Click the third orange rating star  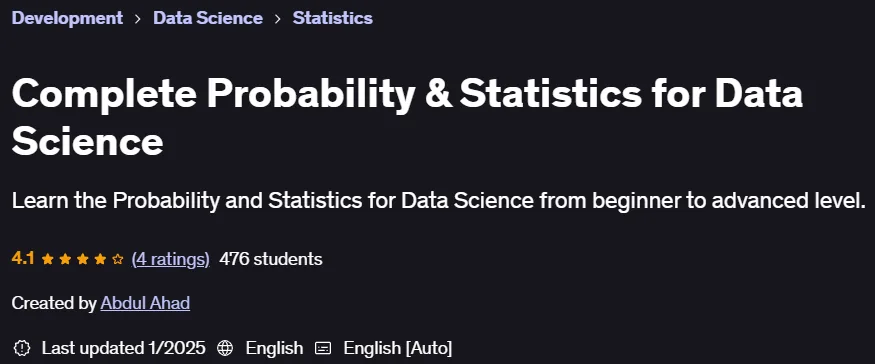83,260
